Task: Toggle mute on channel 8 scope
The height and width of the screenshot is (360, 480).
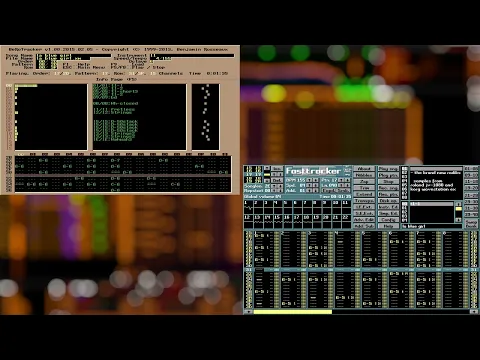Action: click(x=318, y=207)
